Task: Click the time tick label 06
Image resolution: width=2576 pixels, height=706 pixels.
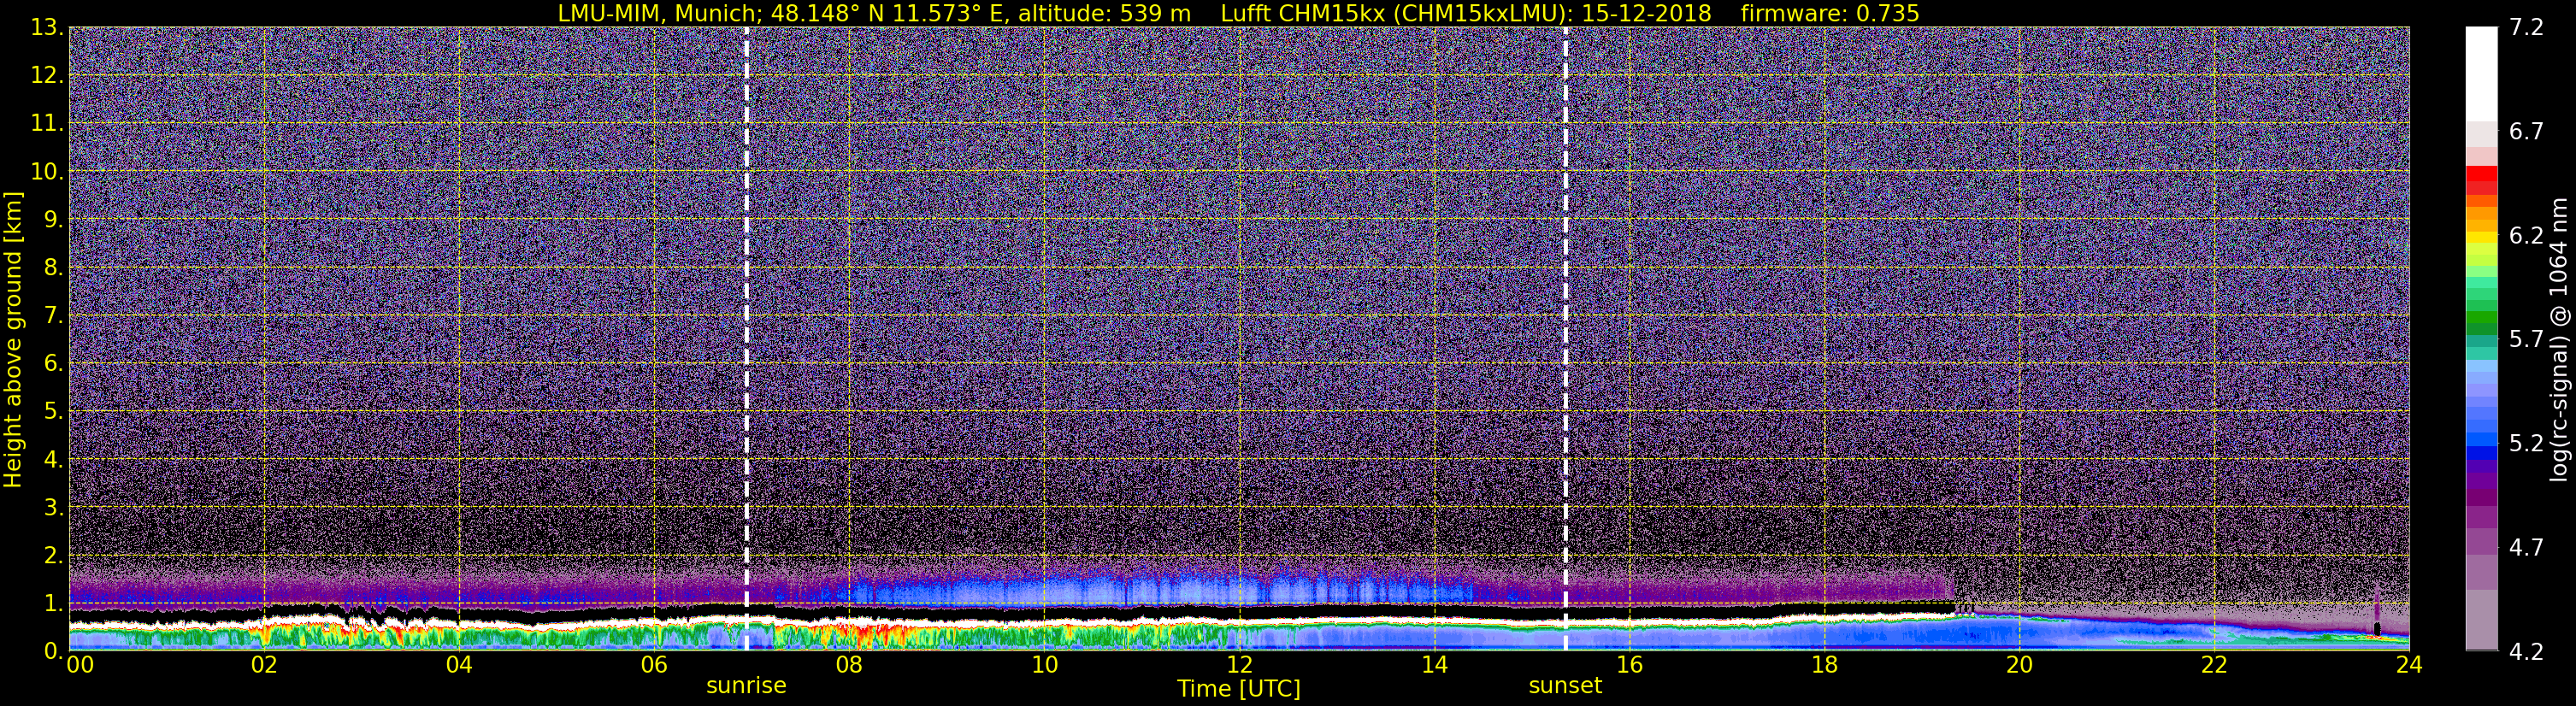Action: pos(653,665)
